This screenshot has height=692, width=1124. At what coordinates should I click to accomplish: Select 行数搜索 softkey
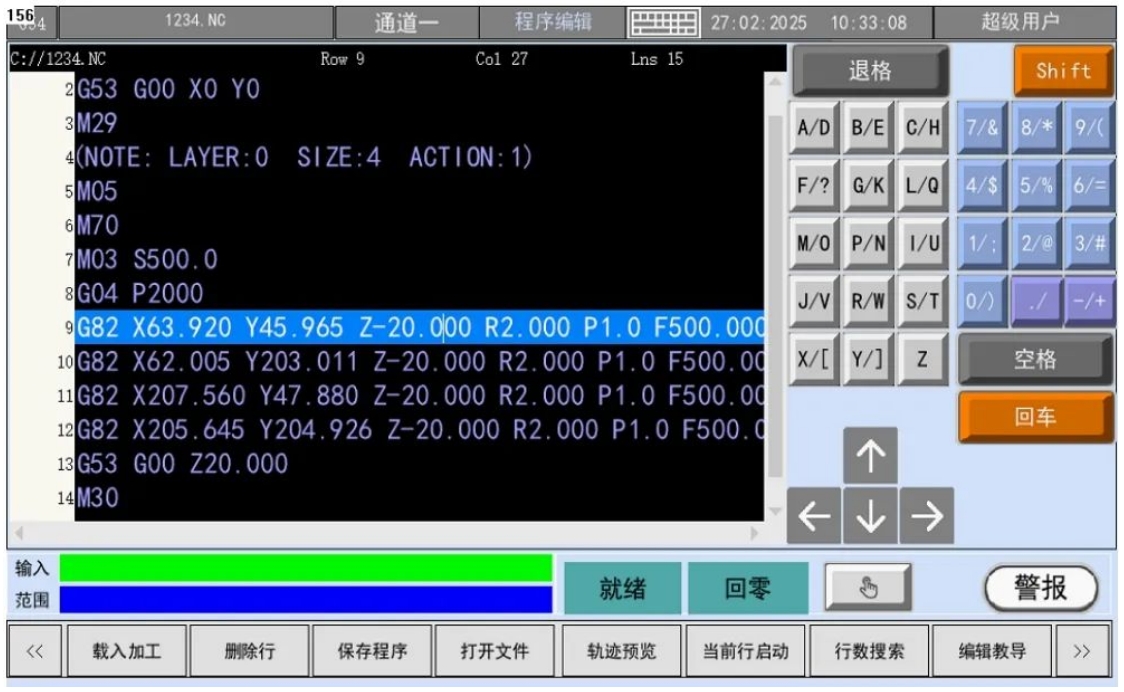pos(869,651)
